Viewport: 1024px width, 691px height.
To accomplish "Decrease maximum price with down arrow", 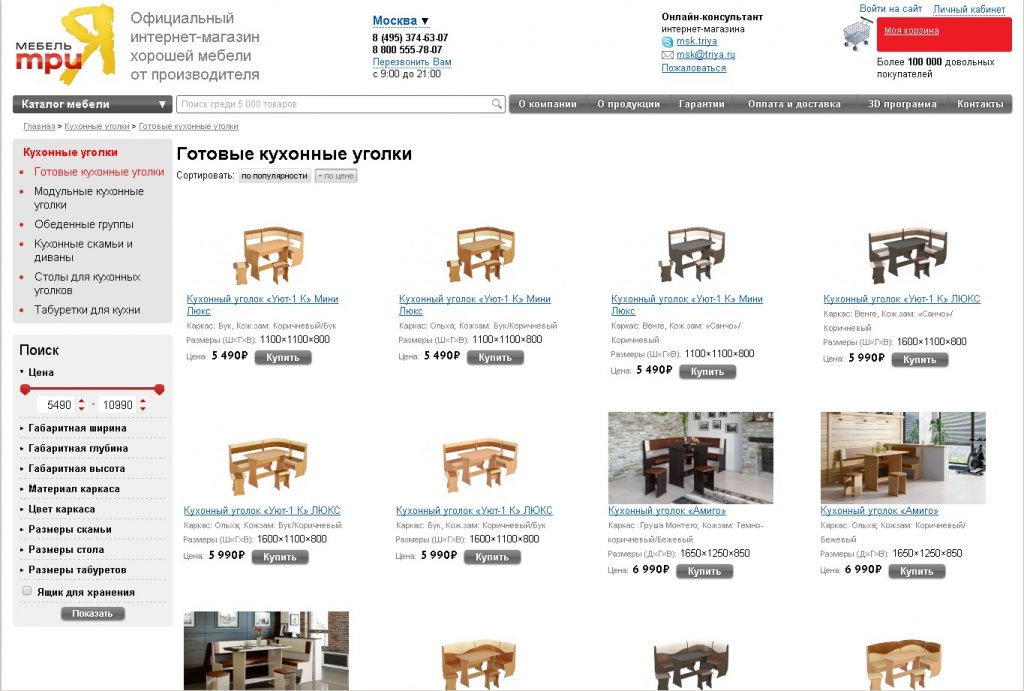I will (143, 409).
